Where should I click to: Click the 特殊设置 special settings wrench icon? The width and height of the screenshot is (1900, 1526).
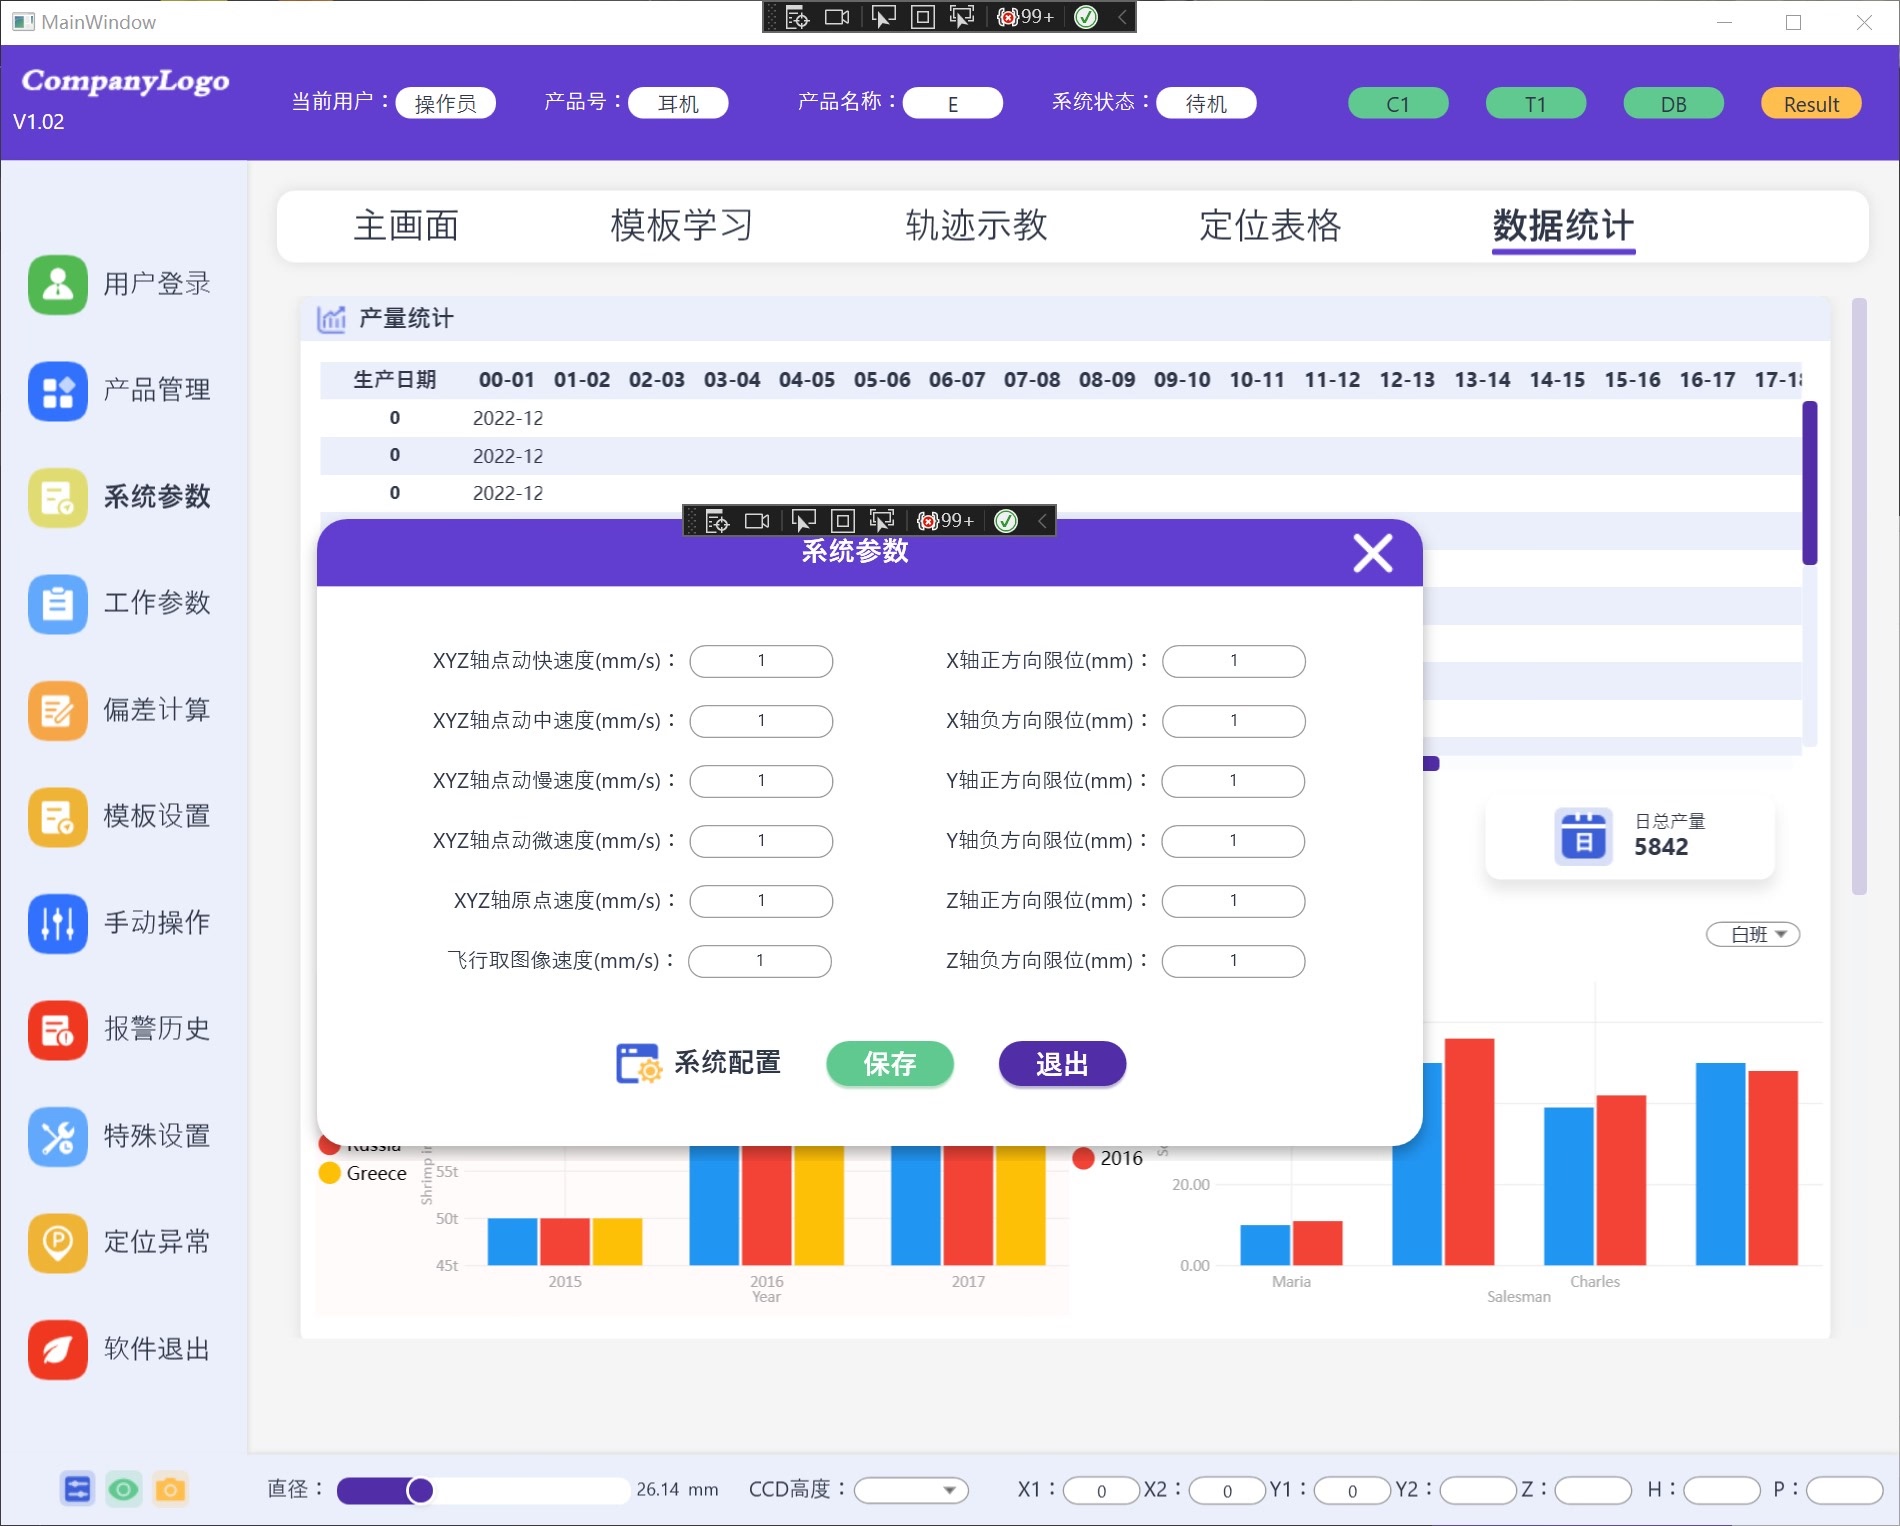point(57,1137)
